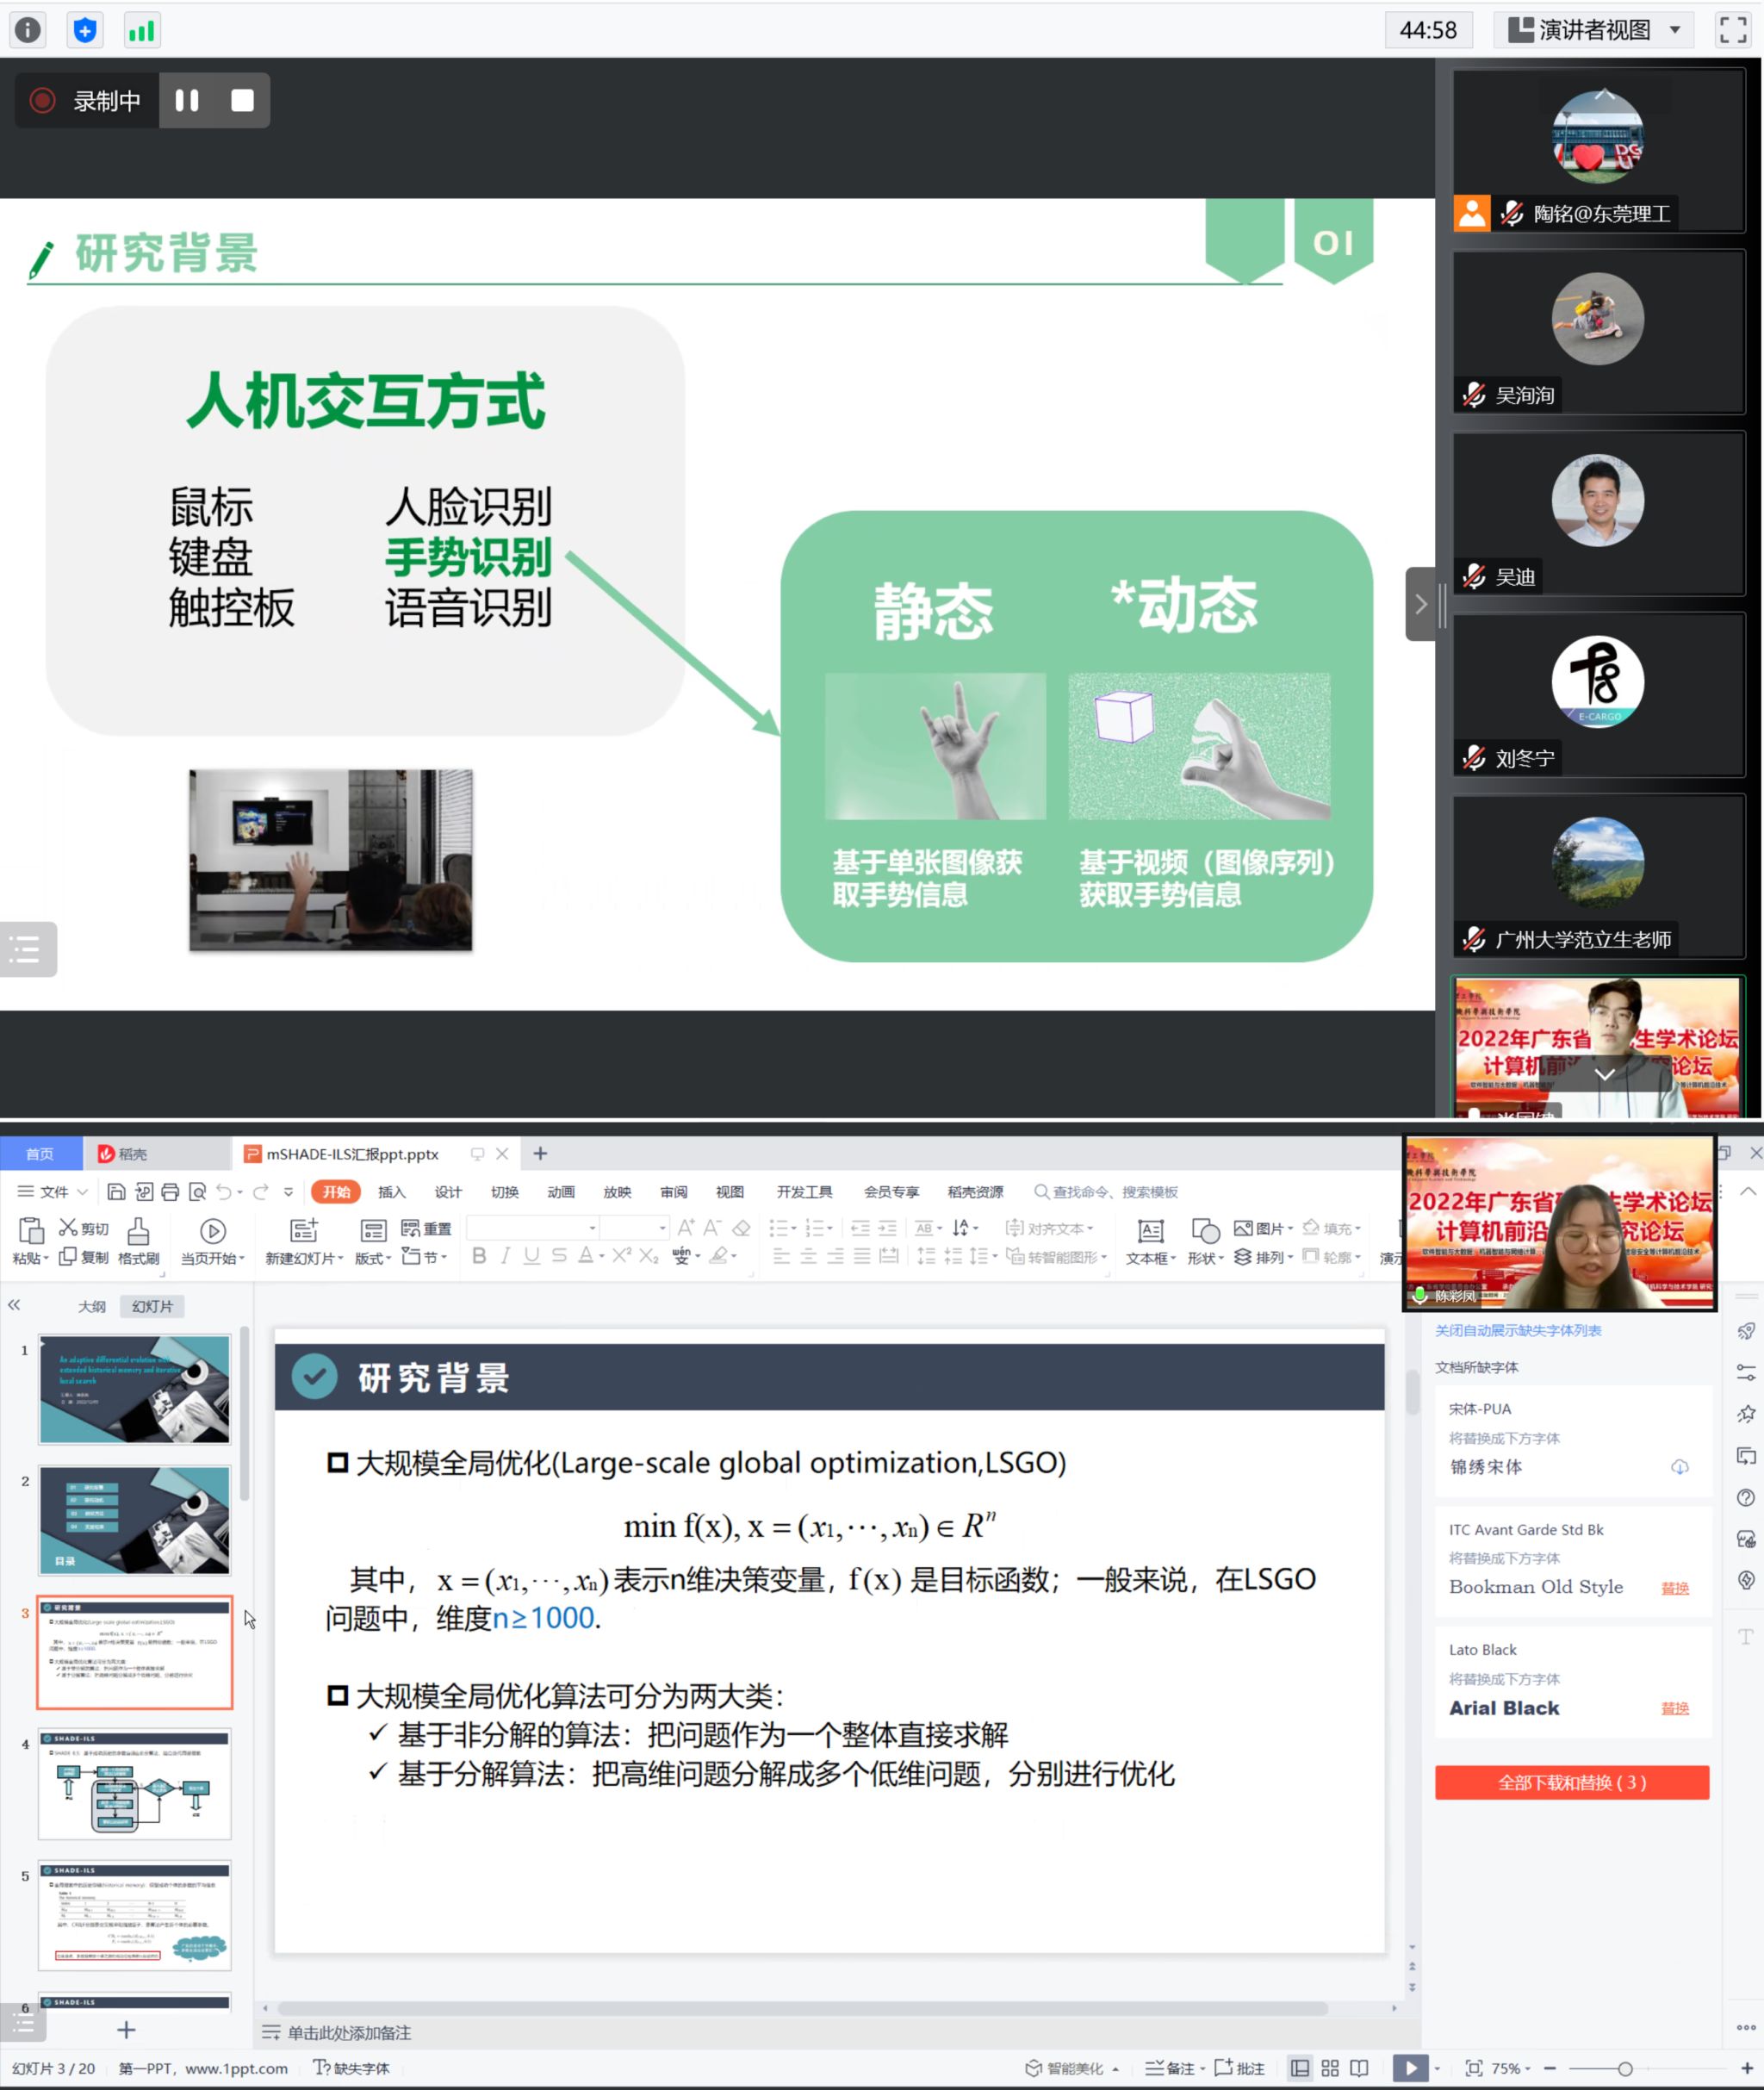Open the 演讲者视图 layout dropdown
This screenshot has width=1764, height=2090.
(x=1596, y=30)
